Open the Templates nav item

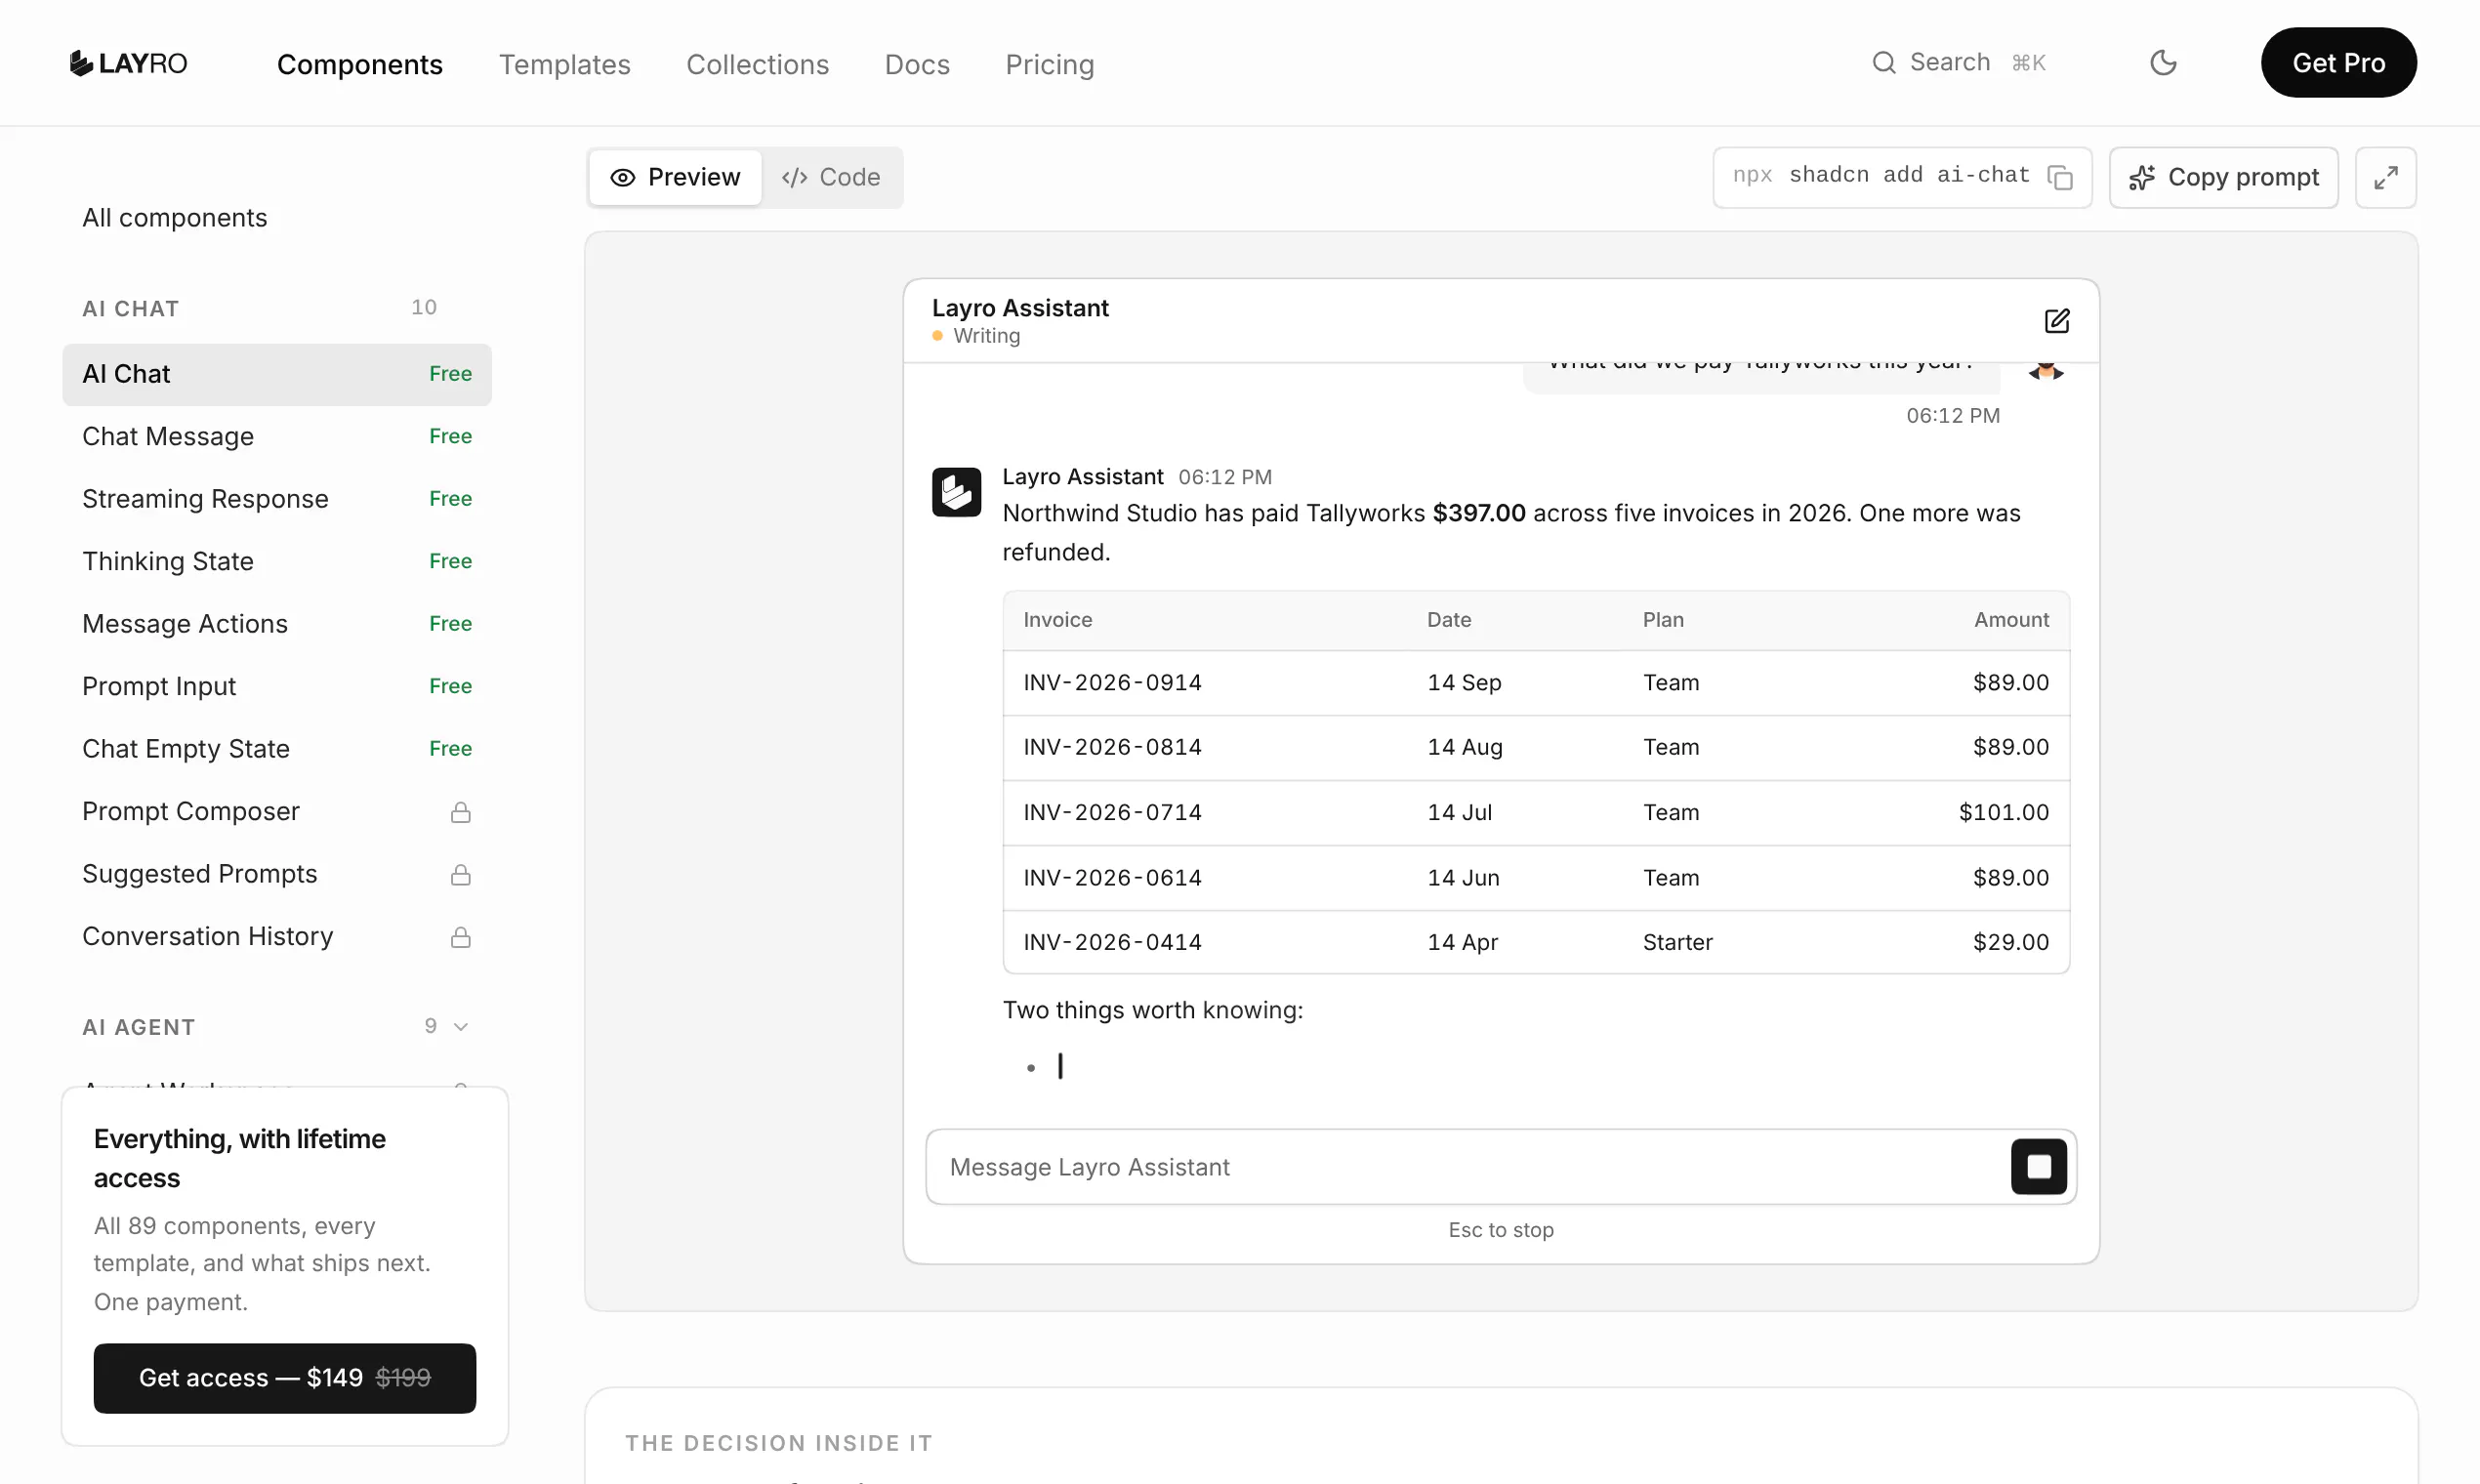[x=565, y=64]
